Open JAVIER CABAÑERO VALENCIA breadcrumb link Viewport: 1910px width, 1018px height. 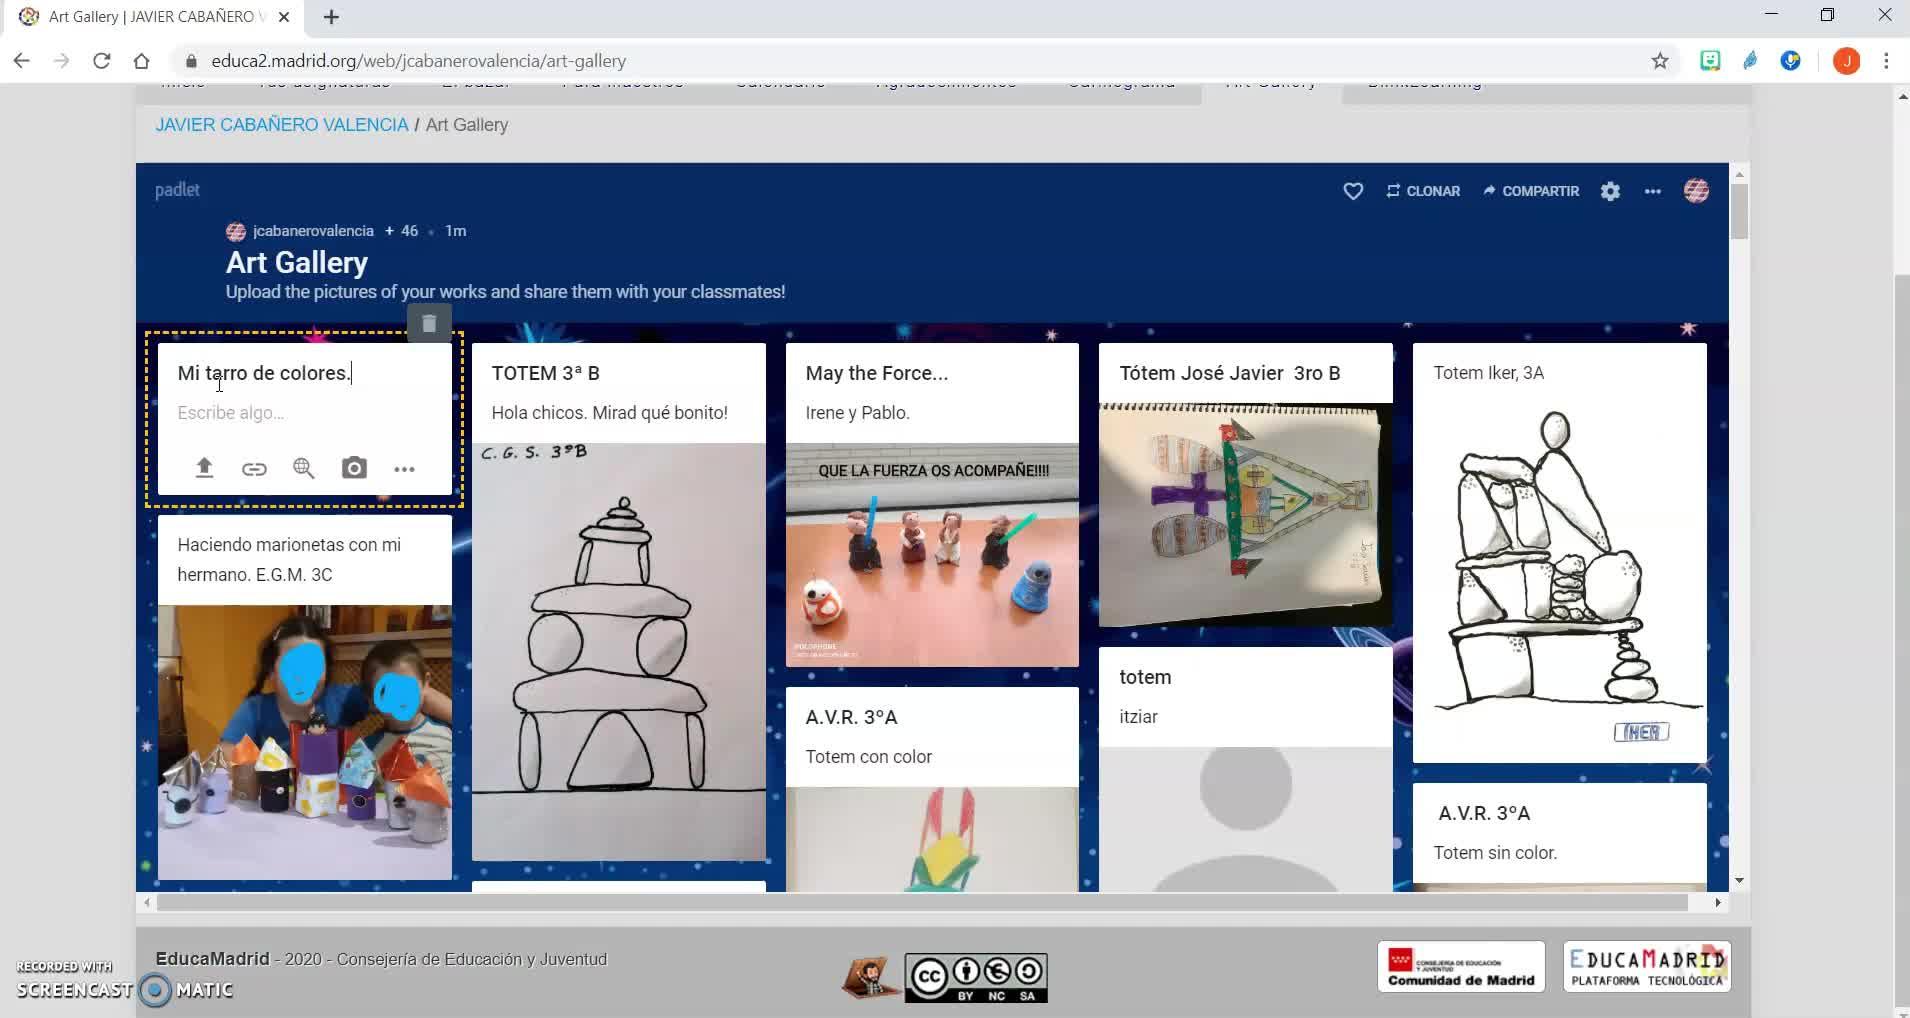[x=282, y=125]
